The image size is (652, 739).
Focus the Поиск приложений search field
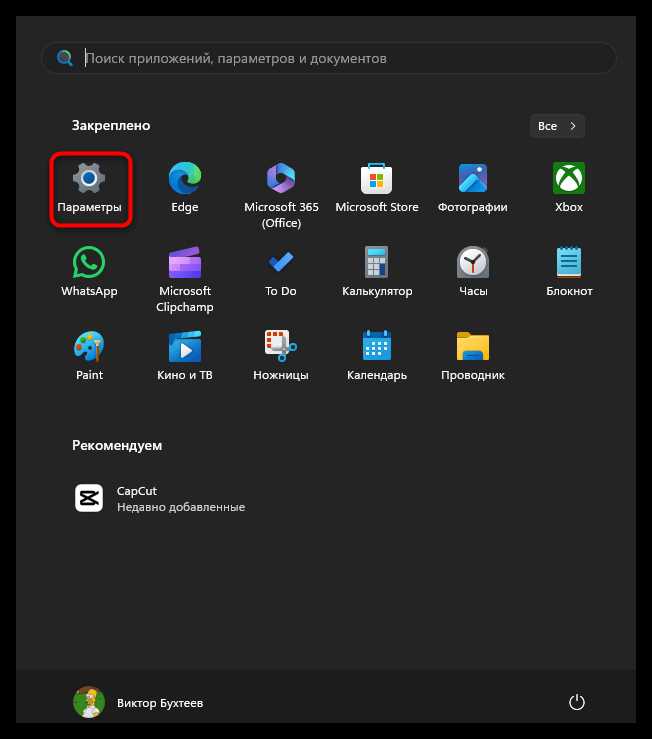coord(329,58)
